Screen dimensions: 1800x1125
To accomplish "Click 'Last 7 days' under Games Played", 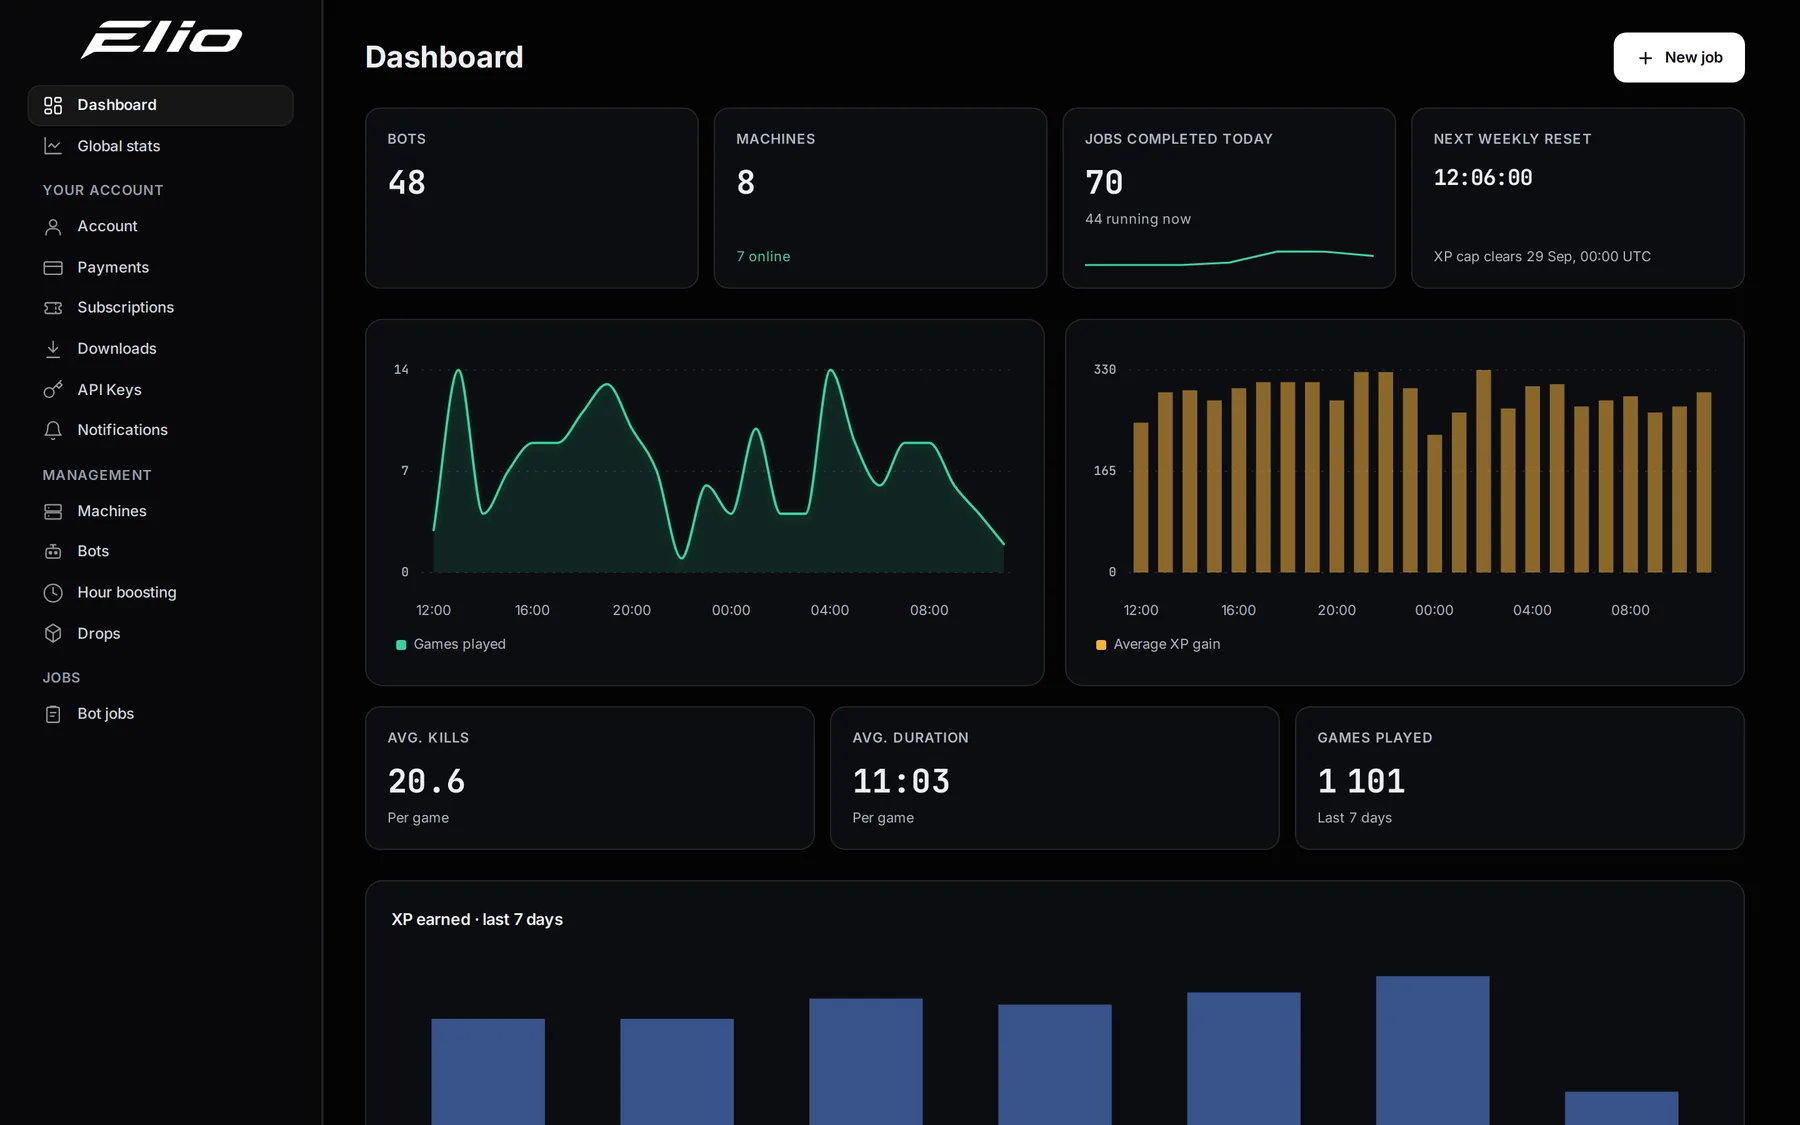I will coord(1354,818).
